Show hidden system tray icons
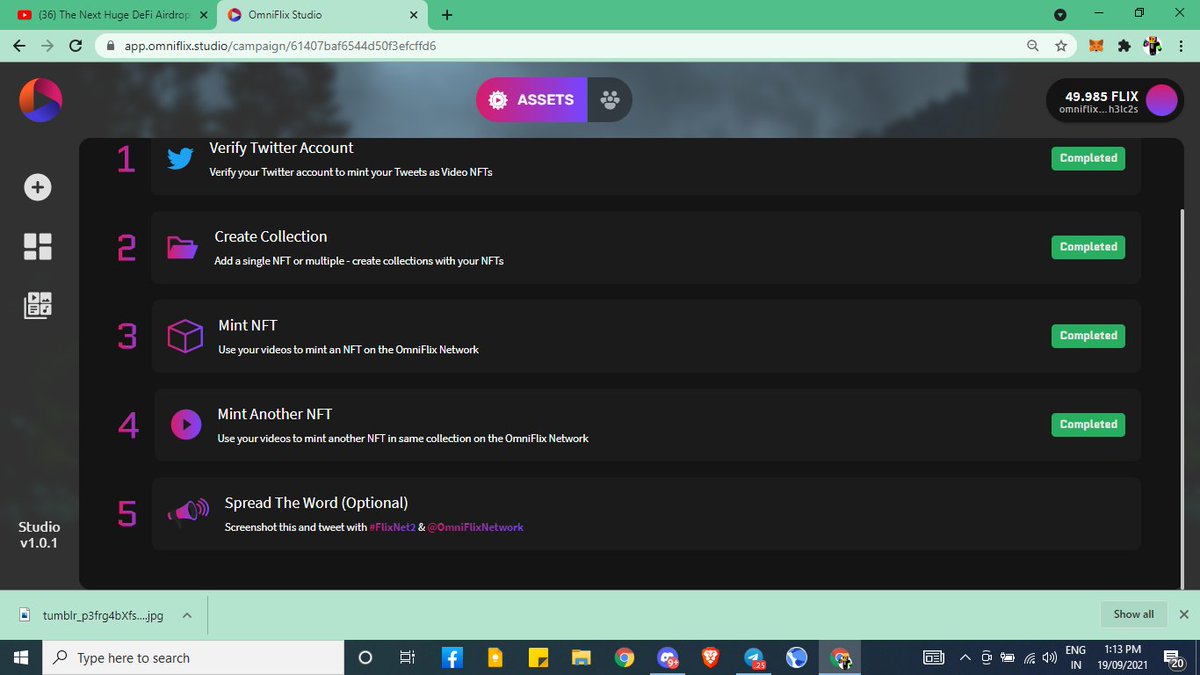The width and height of the screenshot is (1200, 675). [965, 657]
